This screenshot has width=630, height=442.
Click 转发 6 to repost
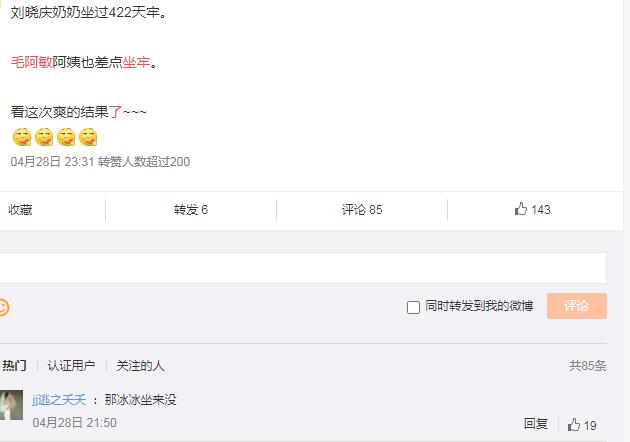pyautogui.click(x=191, y=209)
